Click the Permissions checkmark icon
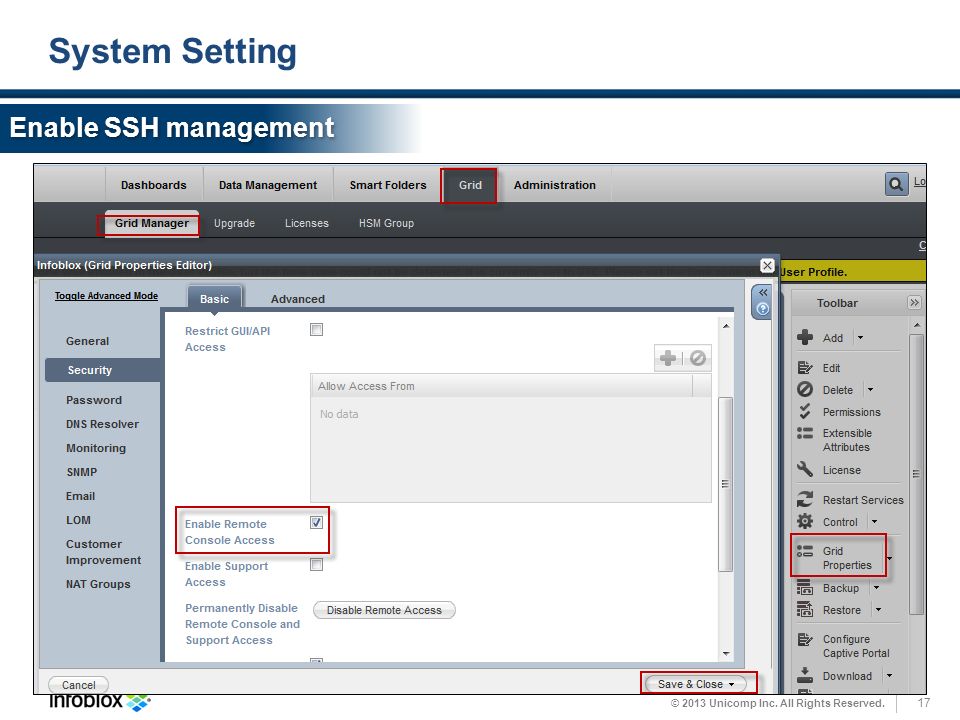960x720 pixels. [x=805, y=411]
